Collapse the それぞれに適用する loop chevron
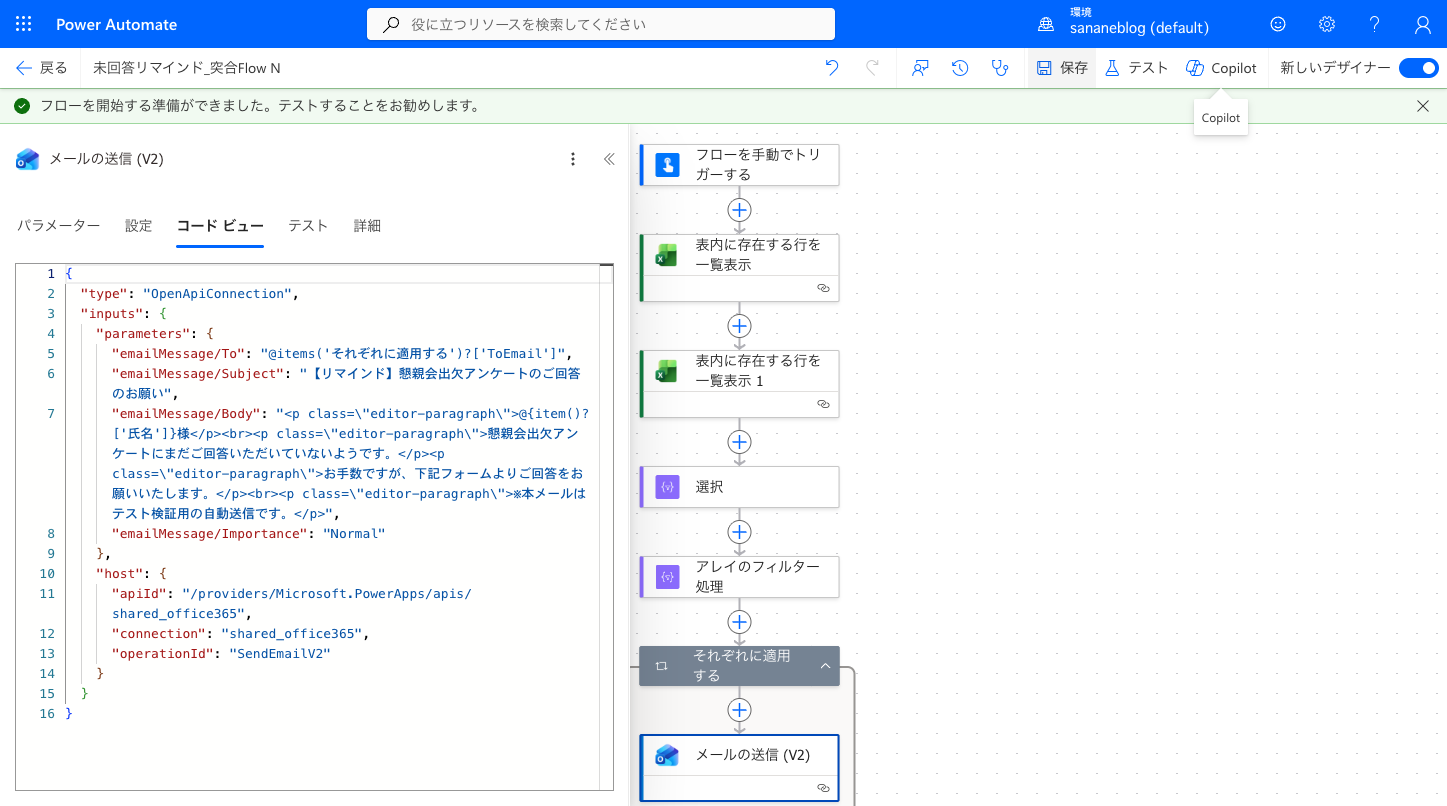Screen dimensions: 1447x806 pyautogui.click(x=825, y=666)
